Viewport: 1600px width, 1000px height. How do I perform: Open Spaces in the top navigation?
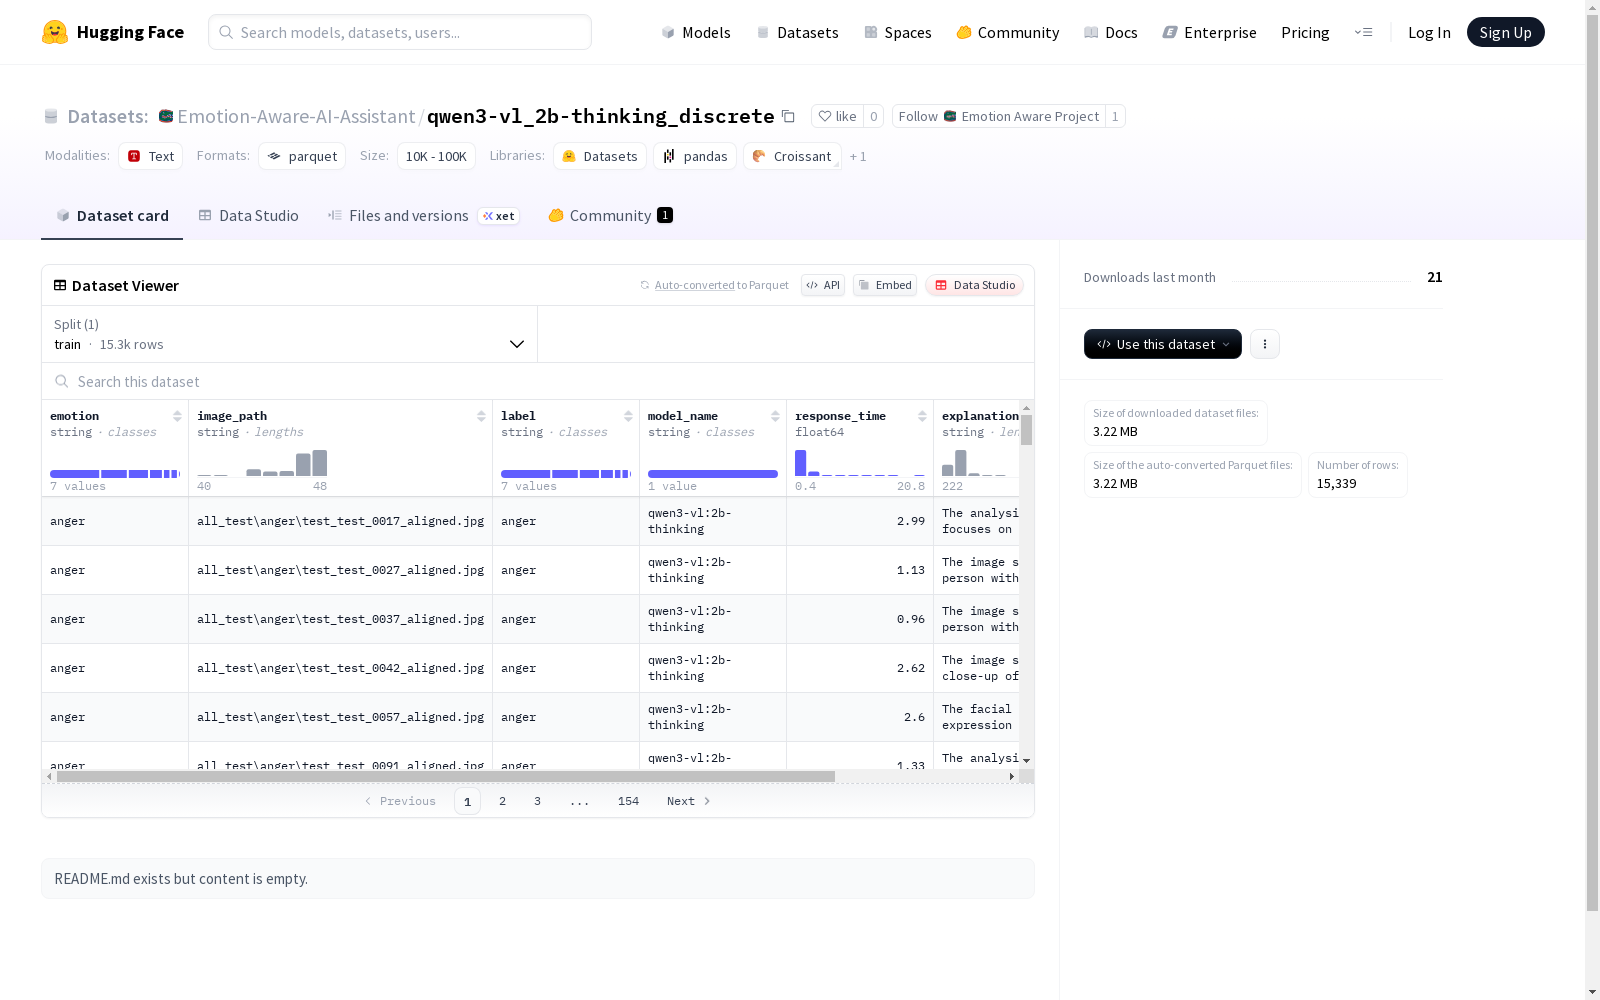[x=898, y=32]
